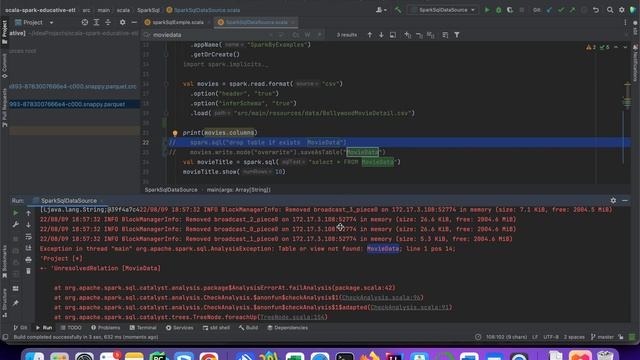This screenshot has height=360, width=640.
Task: Toggle soft-wrap in Run console
Action: point(28,236)
